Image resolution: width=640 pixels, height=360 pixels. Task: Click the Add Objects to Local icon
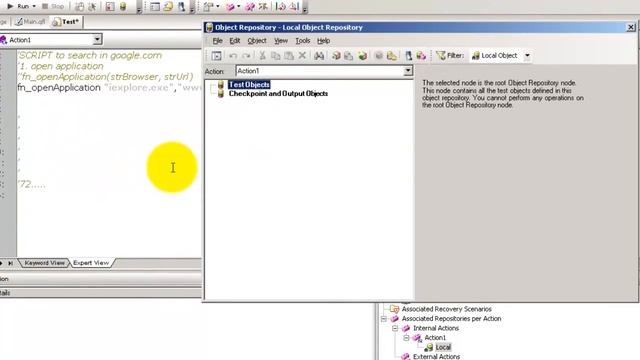[349, 56]
